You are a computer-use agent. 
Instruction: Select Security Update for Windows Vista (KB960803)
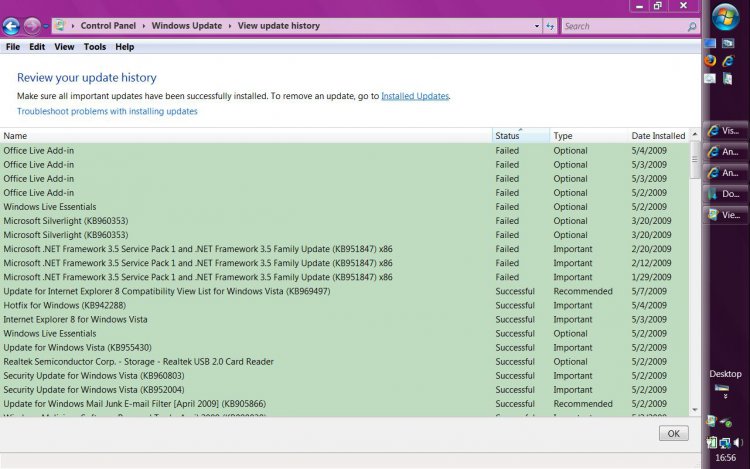[x=344, y=376]
